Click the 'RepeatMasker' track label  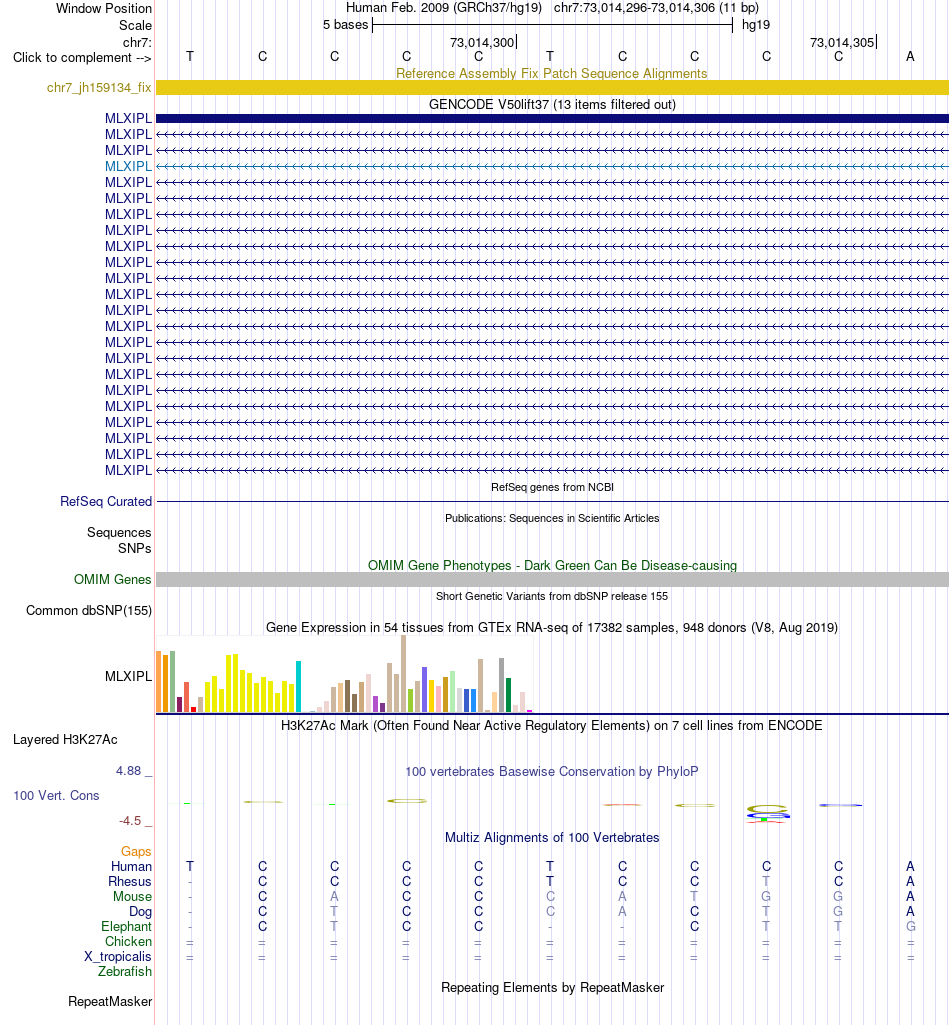click(x=110, y=1001)
